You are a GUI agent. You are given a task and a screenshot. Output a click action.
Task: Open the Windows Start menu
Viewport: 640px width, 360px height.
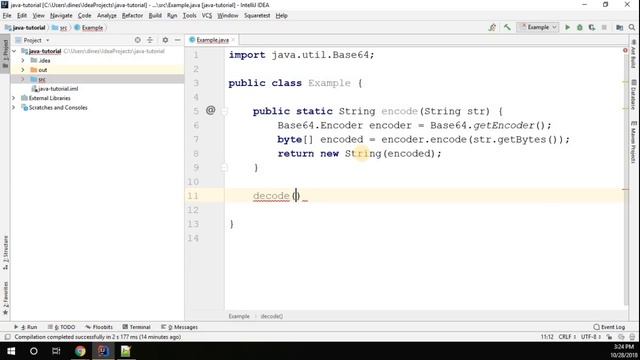(x=11, y=351)
